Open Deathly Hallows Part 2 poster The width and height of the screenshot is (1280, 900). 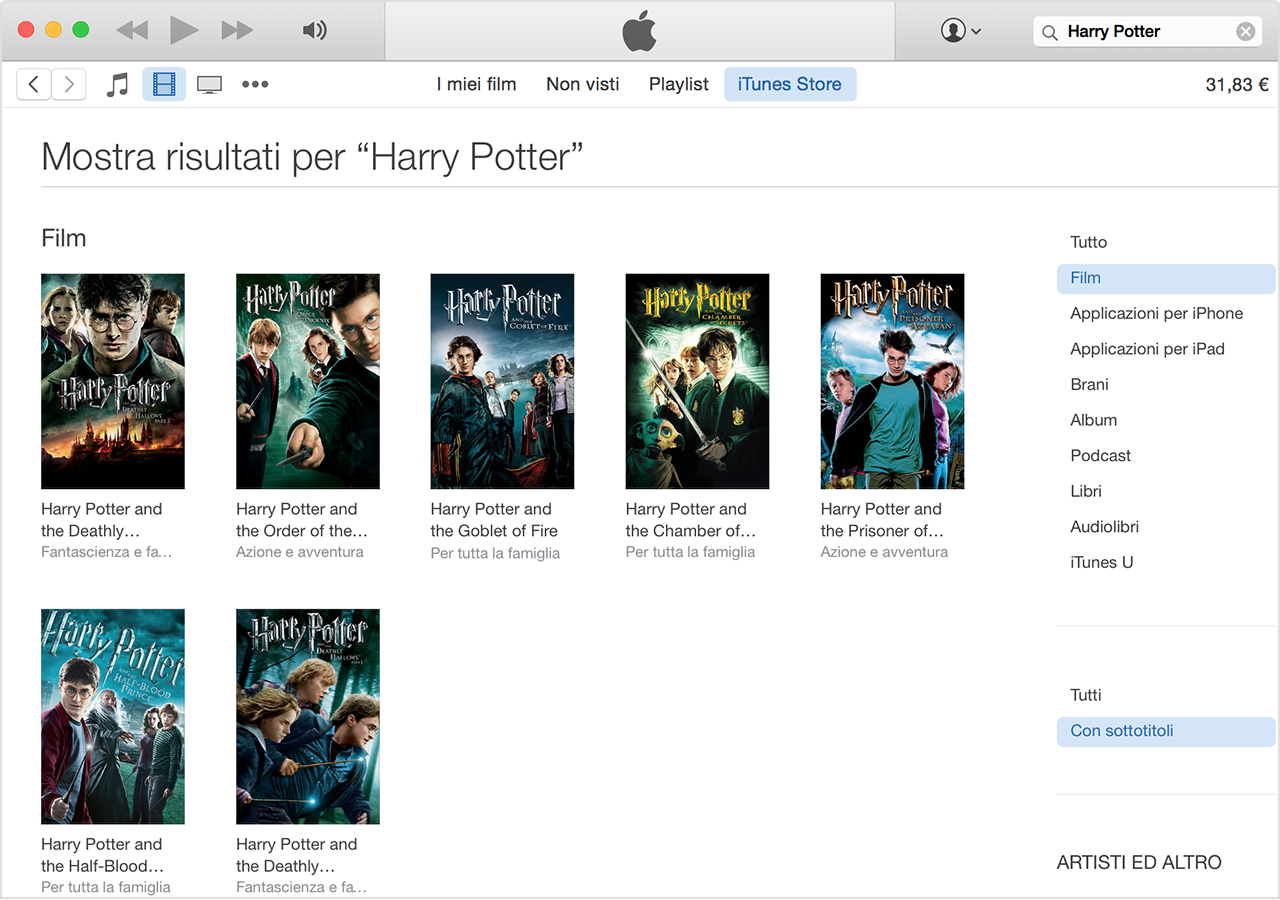click(113, 381)
